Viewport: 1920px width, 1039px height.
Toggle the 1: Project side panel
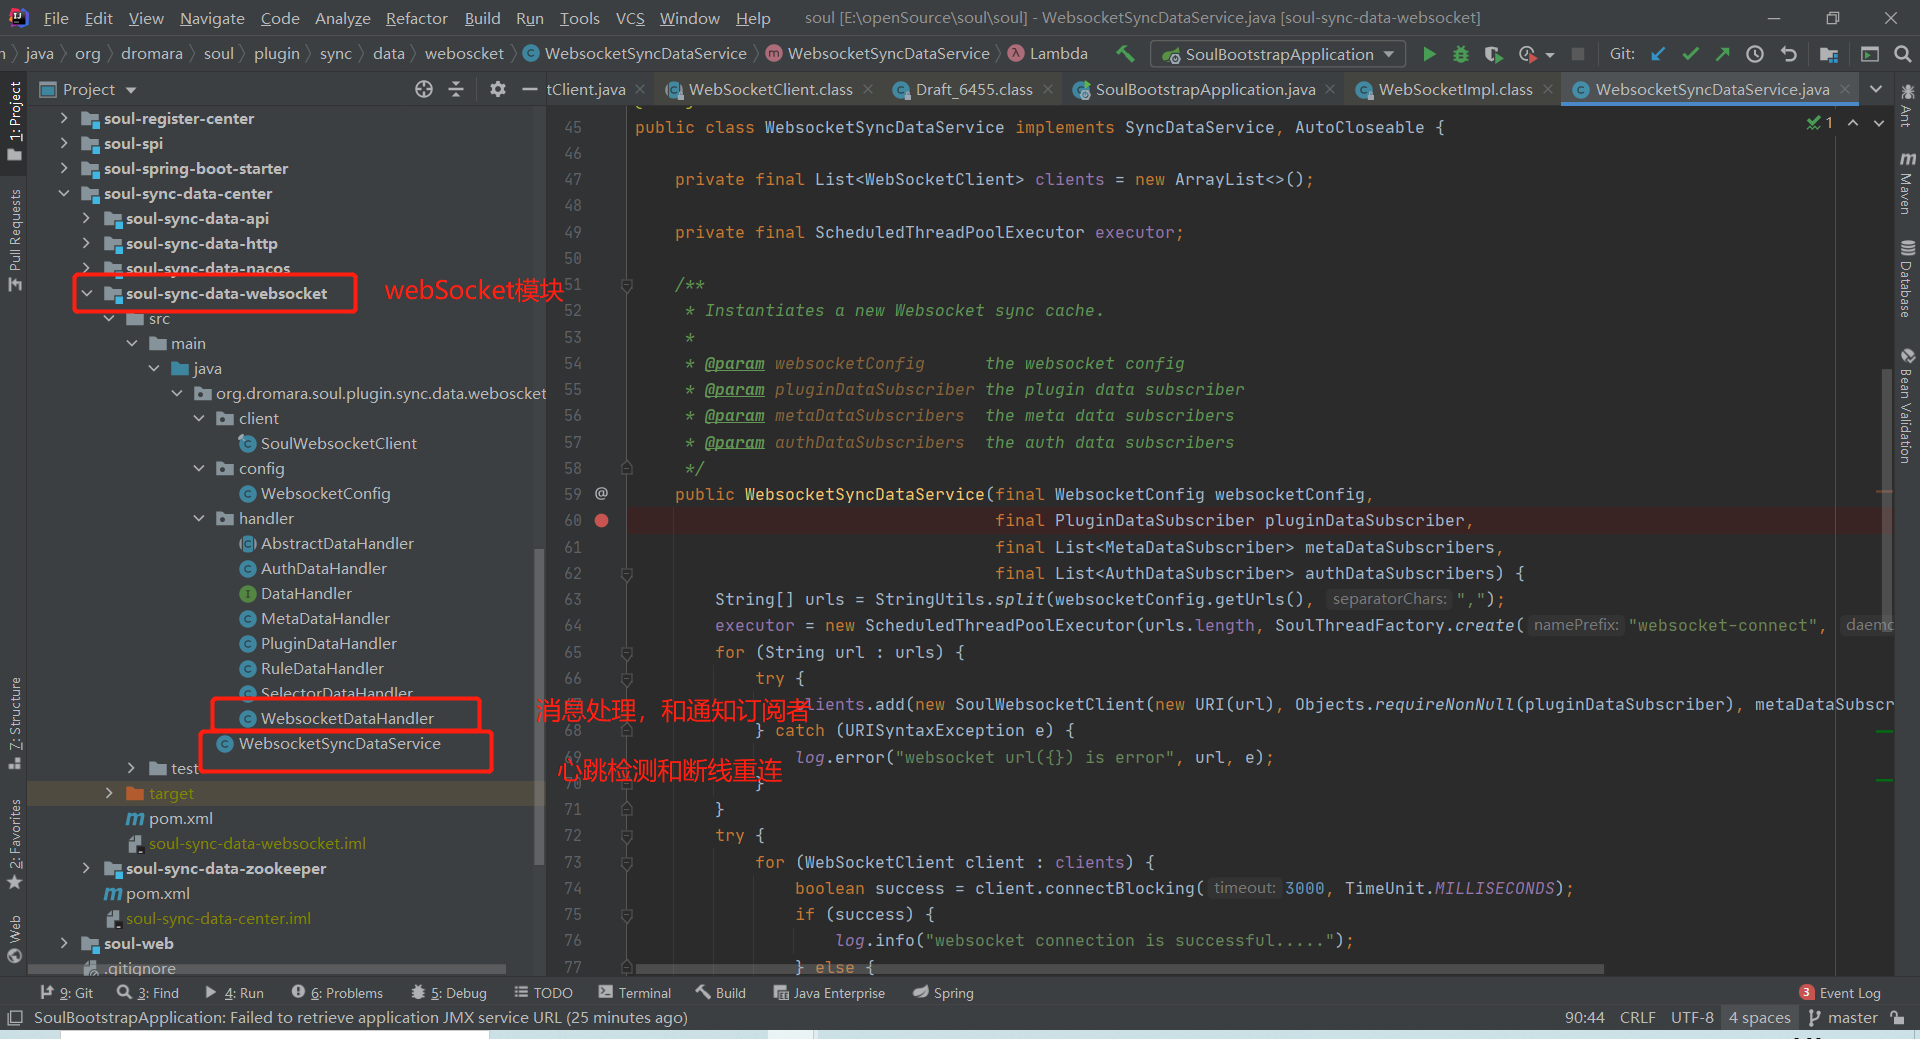pos(14,122)
